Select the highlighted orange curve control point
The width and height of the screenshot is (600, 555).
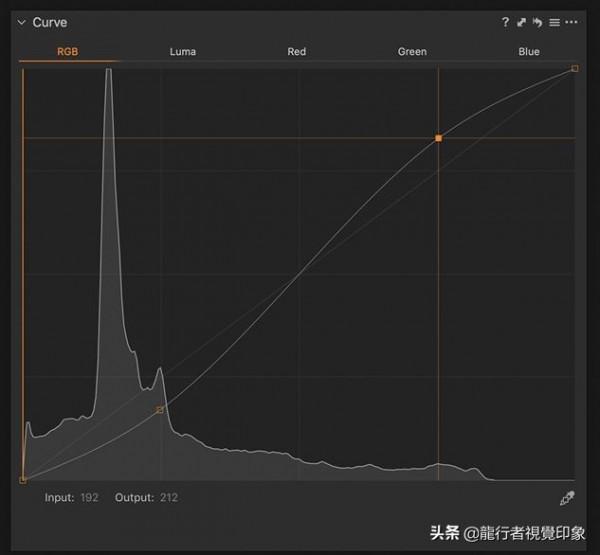tap(439, 138)
